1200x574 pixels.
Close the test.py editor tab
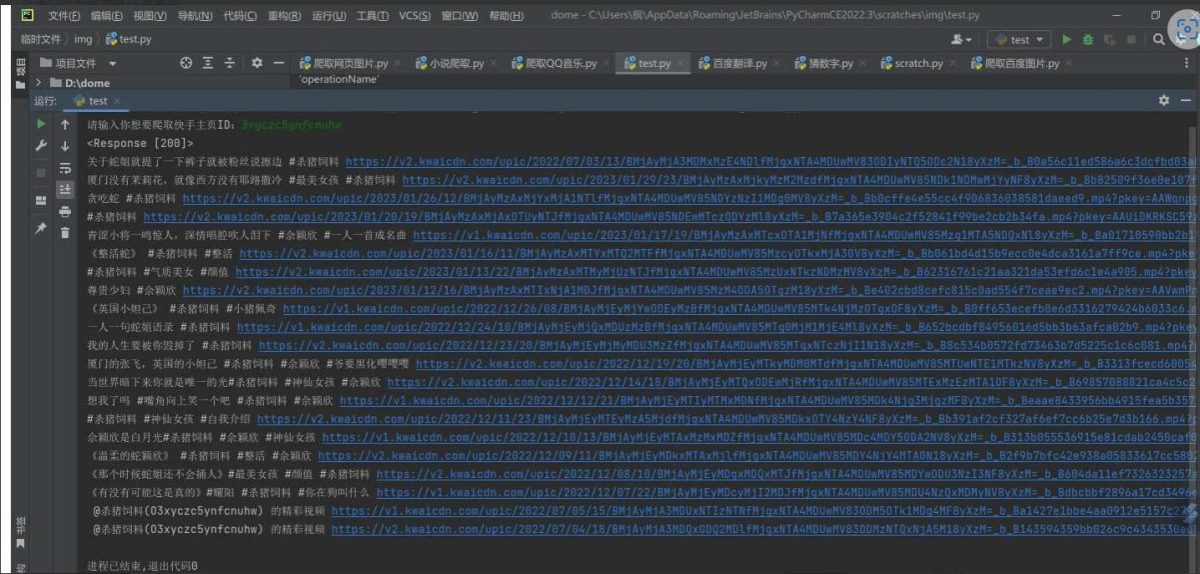tap(680, 63)
